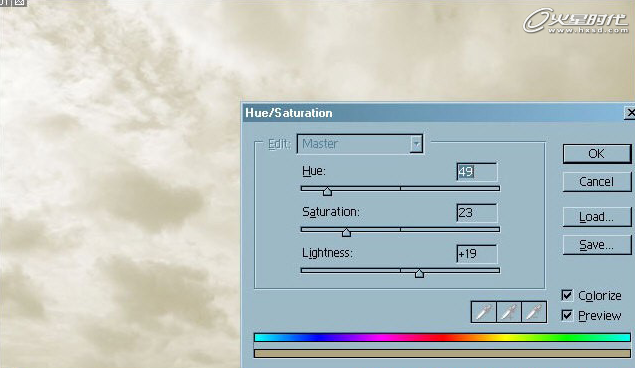This screenshot has width=635, height=368.
Task: Click the Lightness value field
Action: click(x=477, y=254)
